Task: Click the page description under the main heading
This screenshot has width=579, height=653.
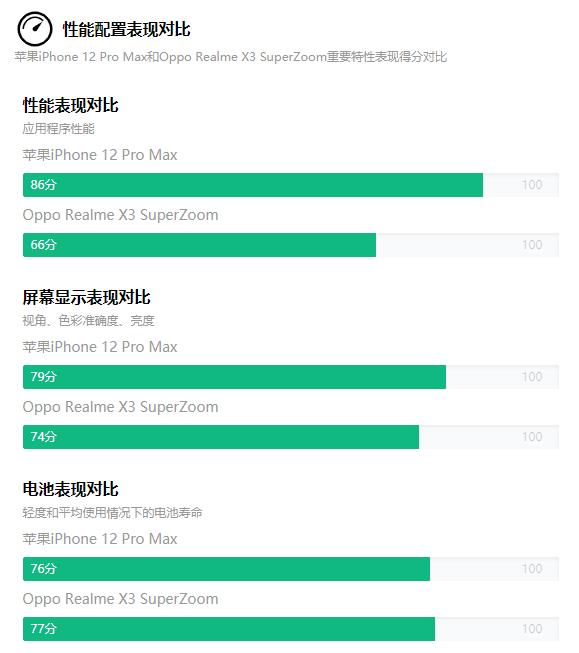Action: (231, 57)
